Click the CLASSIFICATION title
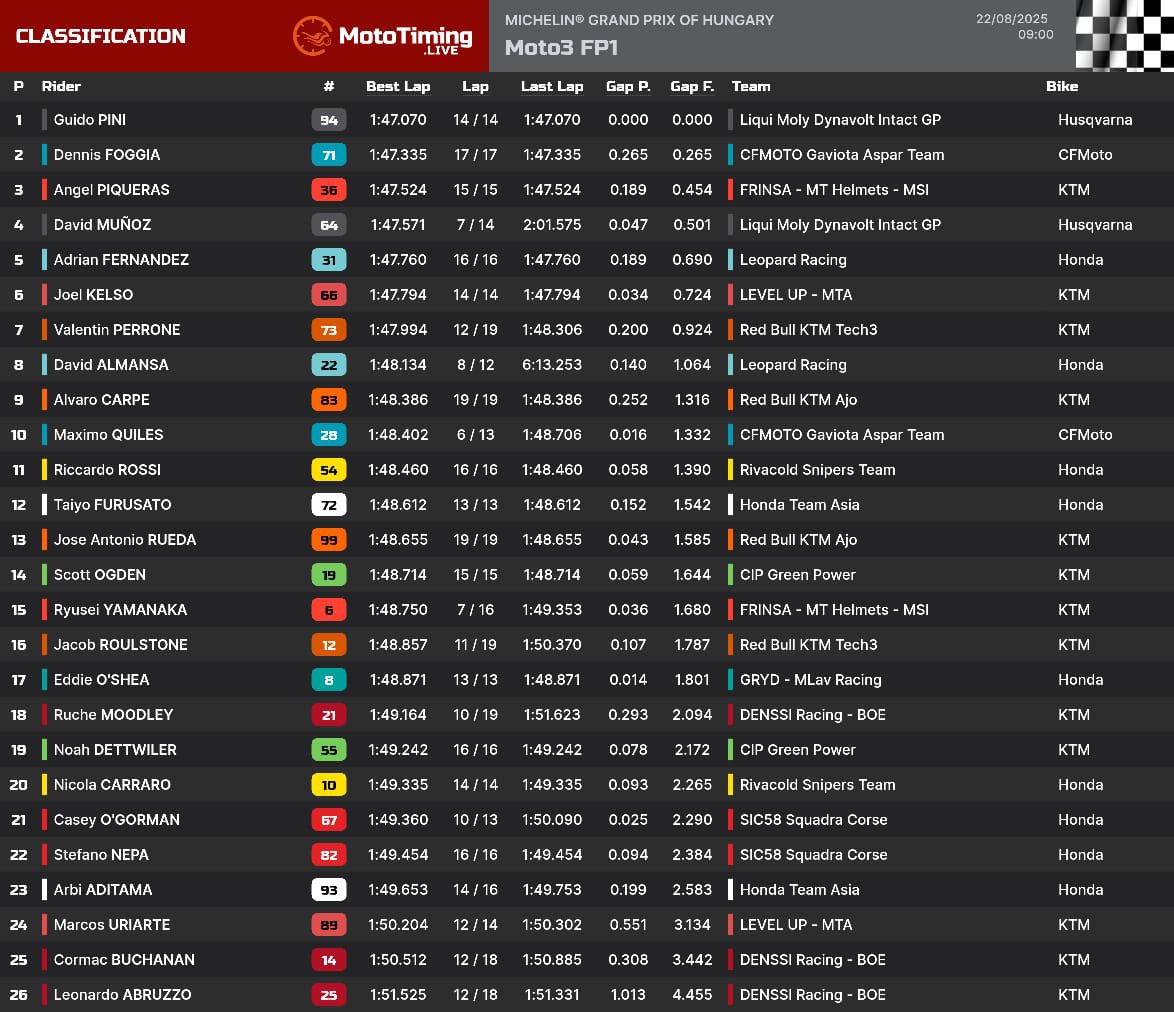Image resolution: width=1174 pixels, height=1012 pixels. point(100,36)
